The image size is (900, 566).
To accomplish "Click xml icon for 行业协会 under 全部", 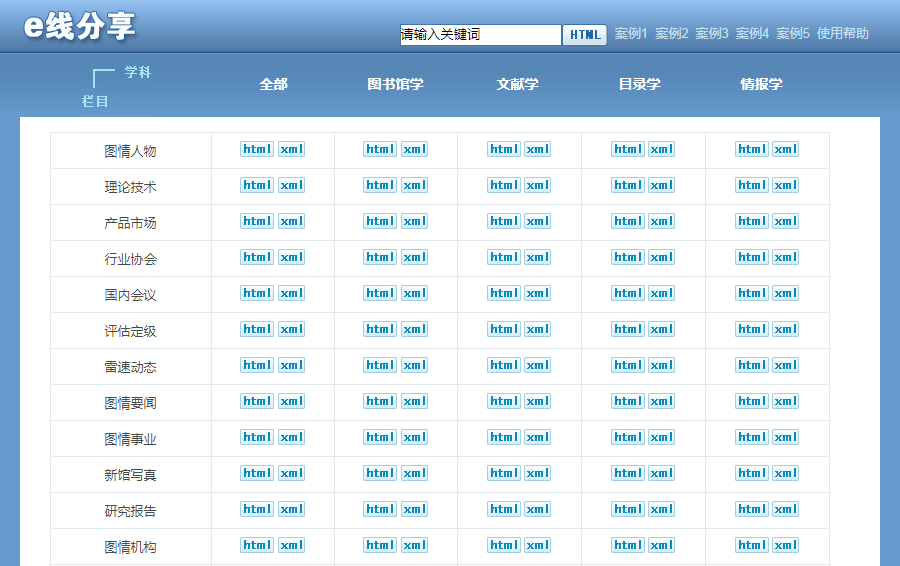I will click(x=292, y=257).
